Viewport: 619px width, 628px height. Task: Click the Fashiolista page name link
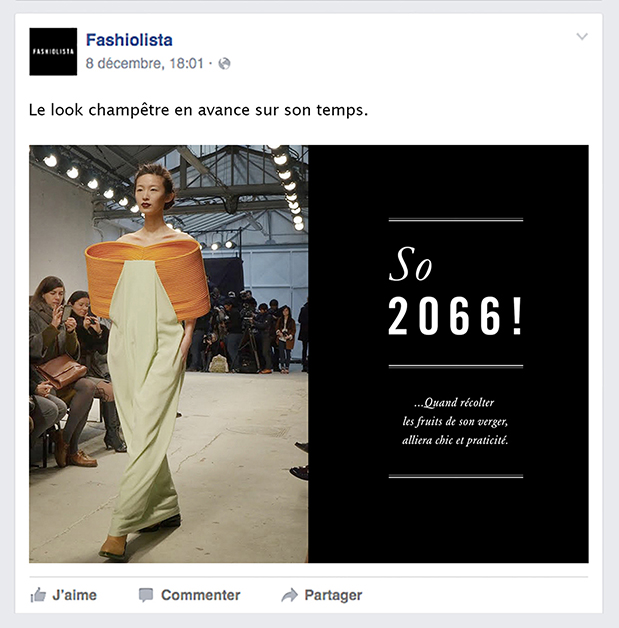[129, 40]
